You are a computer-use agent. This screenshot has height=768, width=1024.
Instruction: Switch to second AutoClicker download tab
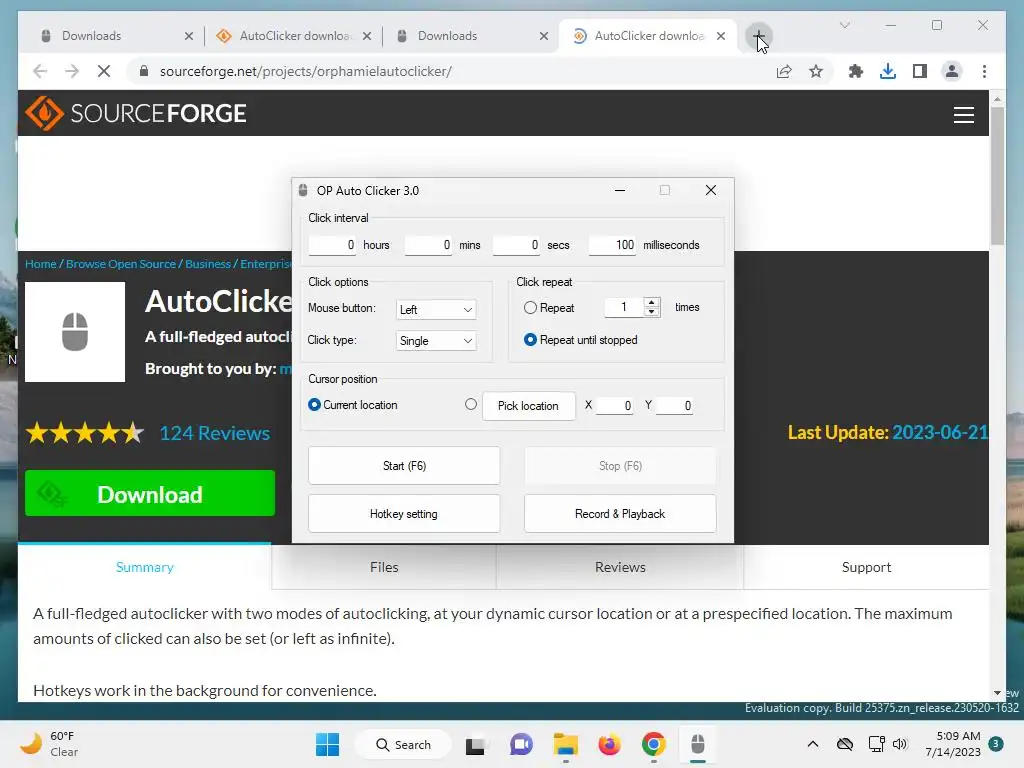pos(649,36)
